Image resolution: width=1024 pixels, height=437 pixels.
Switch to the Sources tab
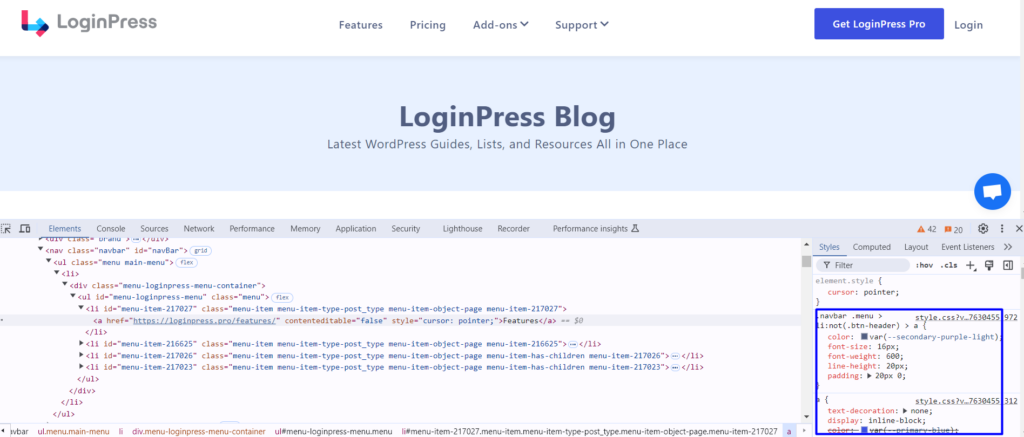pos(154,229)
